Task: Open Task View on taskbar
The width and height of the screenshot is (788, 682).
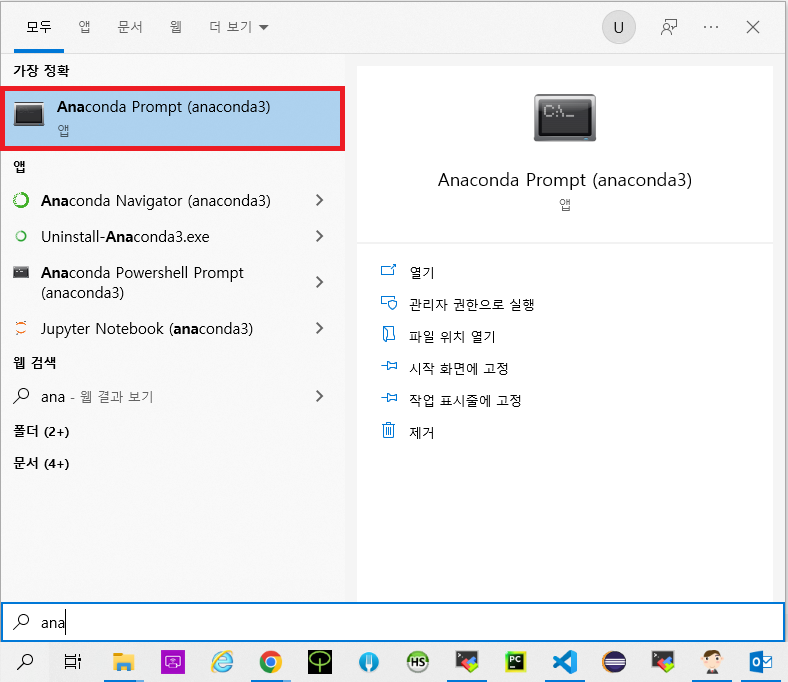Action: point(73,662)
